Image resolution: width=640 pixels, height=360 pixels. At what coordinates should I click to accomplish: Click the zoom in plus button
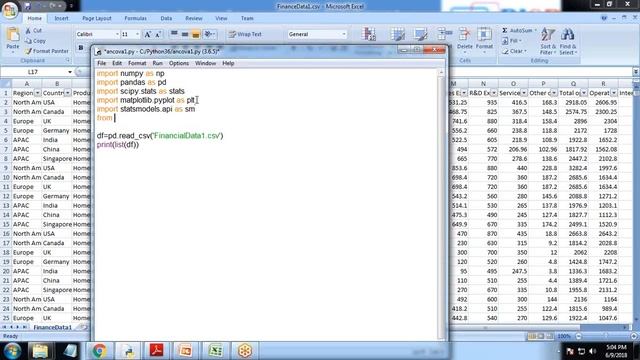coord(634,336)
